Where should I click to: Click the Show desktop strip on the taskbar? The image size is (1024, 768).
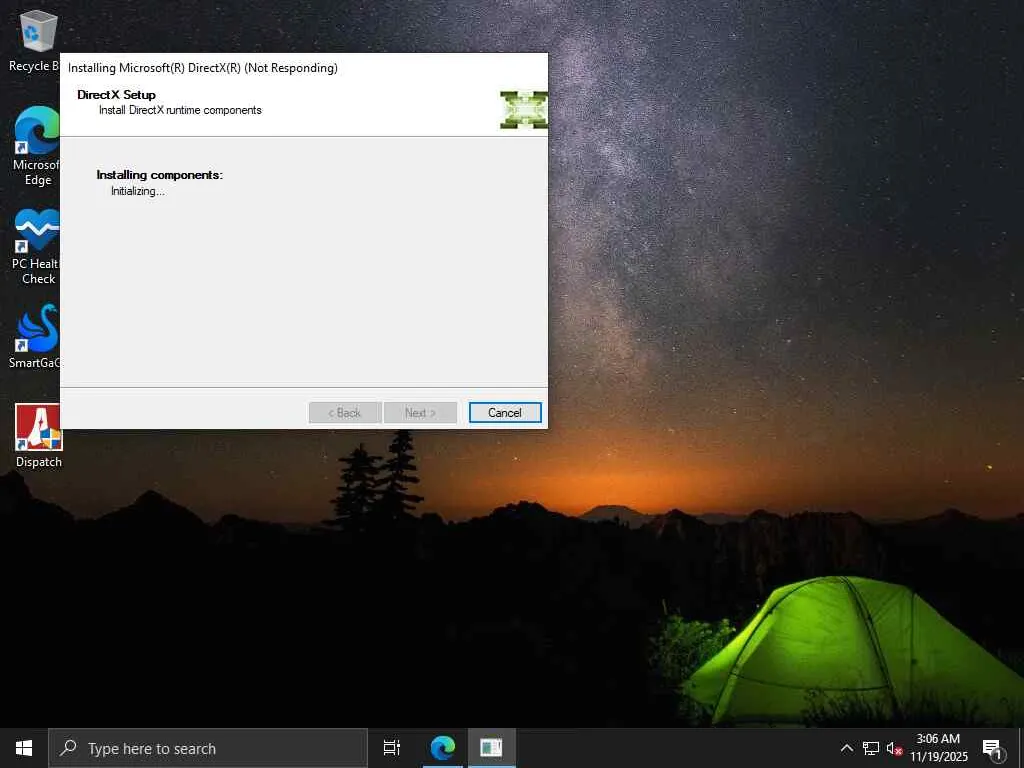(x=1021, y=748)
